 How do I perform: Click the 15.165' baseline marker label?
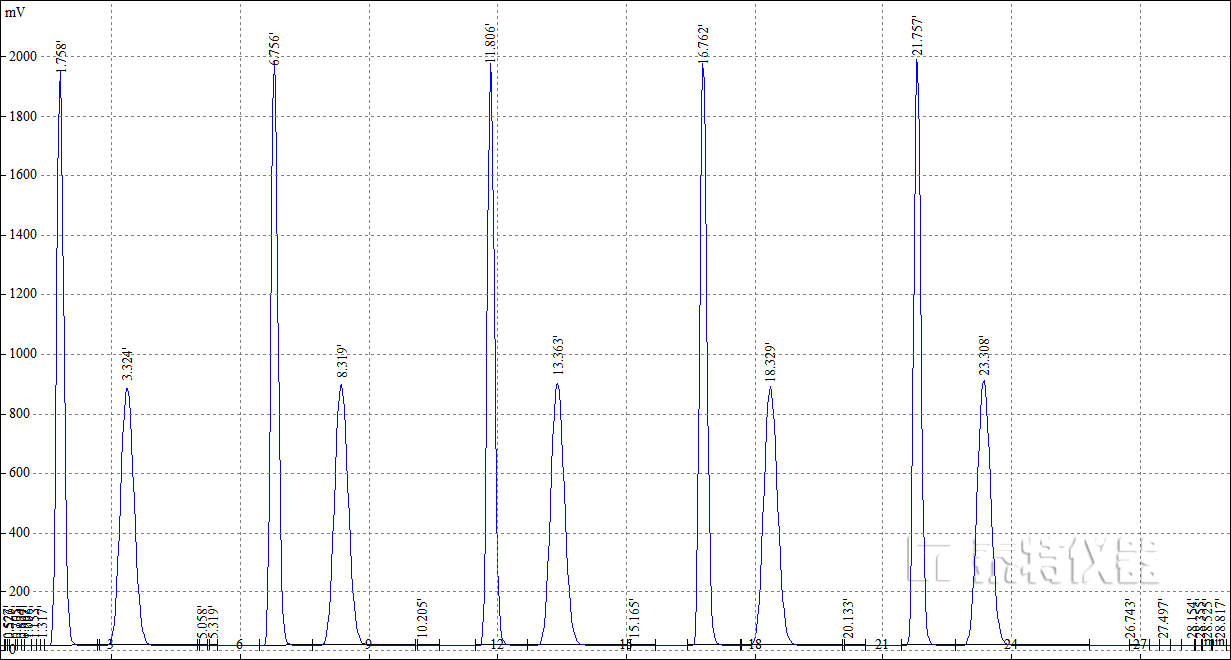[x=635, y=619]
